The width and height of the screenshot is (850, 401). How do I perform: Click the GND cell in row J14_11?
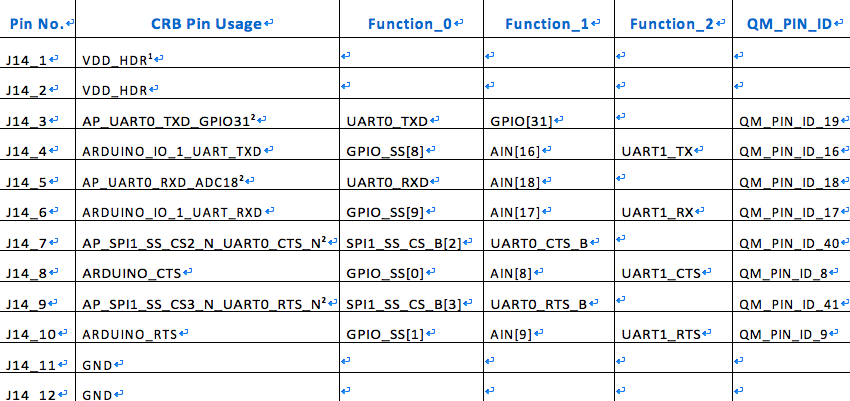[208, 358]
